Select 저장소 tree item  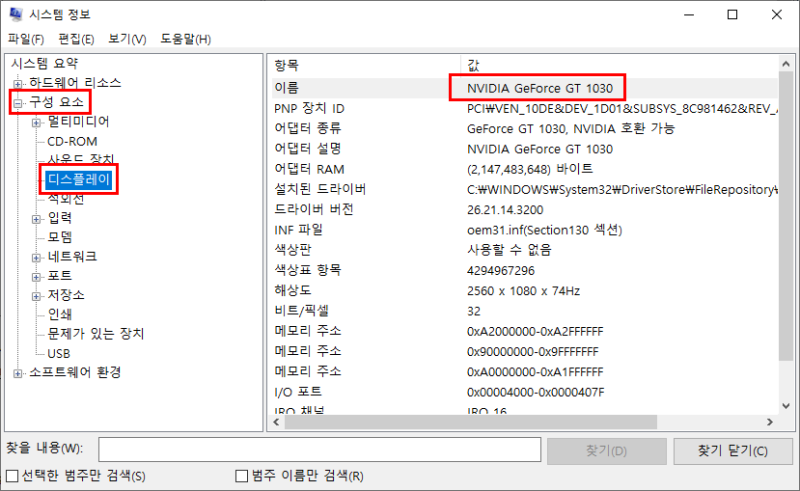(x=66, y=295)
